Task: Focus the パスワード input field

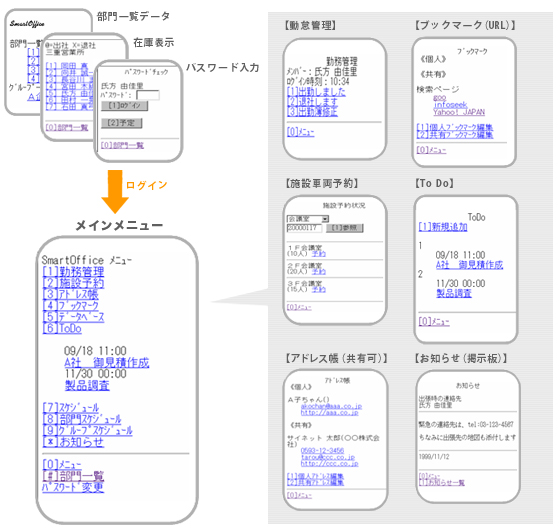Action: coord(148,95)
